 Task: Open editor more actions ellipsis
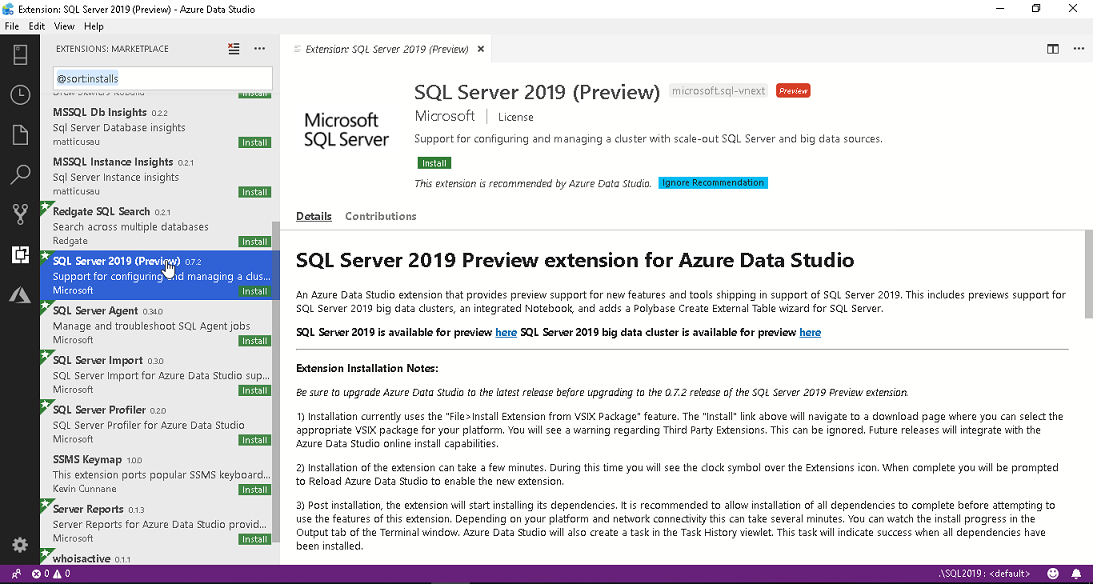click(x=1078, y=48)
